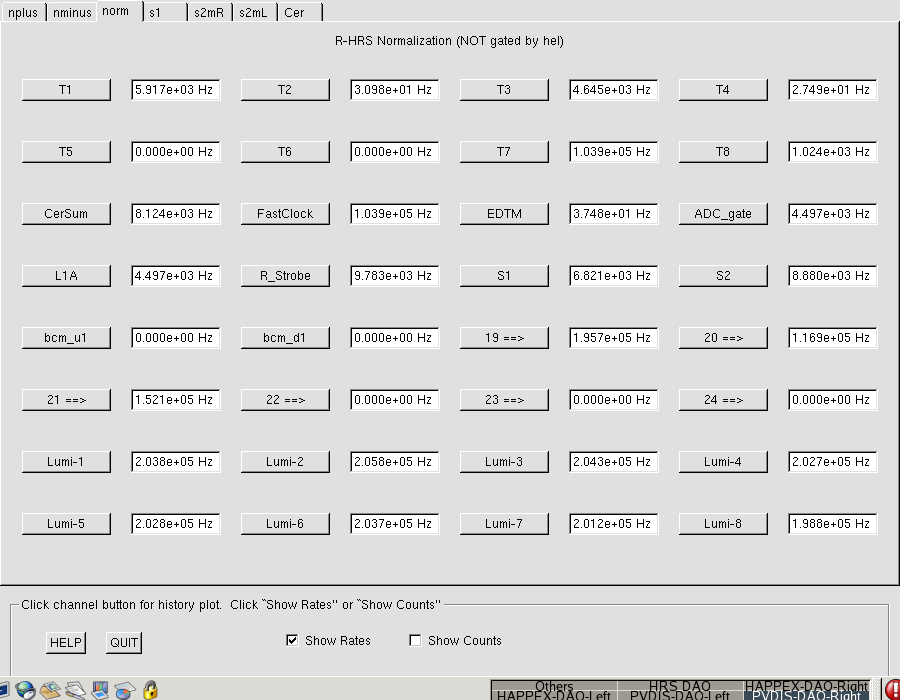This screenshot has height=700, width=900.
Task: Open the Lumi-1 history plot
Action: (66, 461)
